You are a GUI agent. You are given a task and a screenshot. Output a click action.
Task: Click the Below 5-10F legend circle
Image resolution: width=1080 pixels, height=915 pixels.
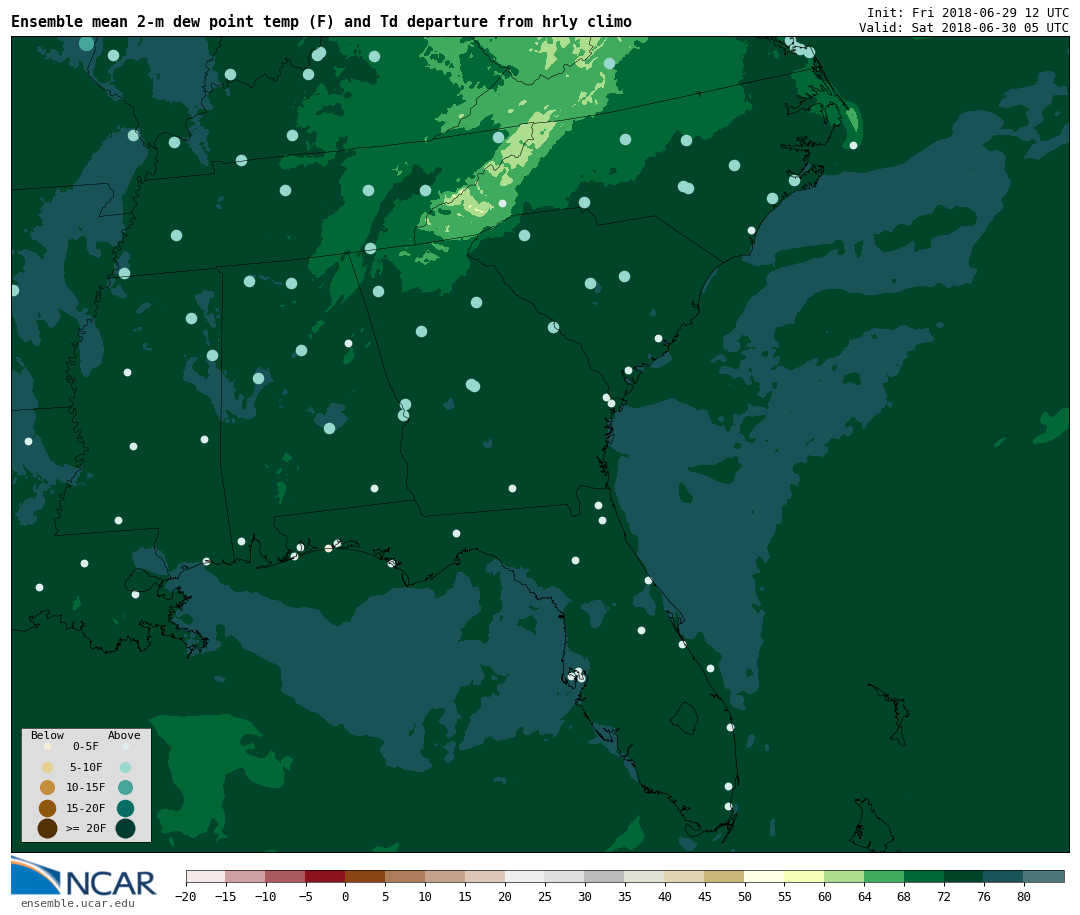coord(47,767)
